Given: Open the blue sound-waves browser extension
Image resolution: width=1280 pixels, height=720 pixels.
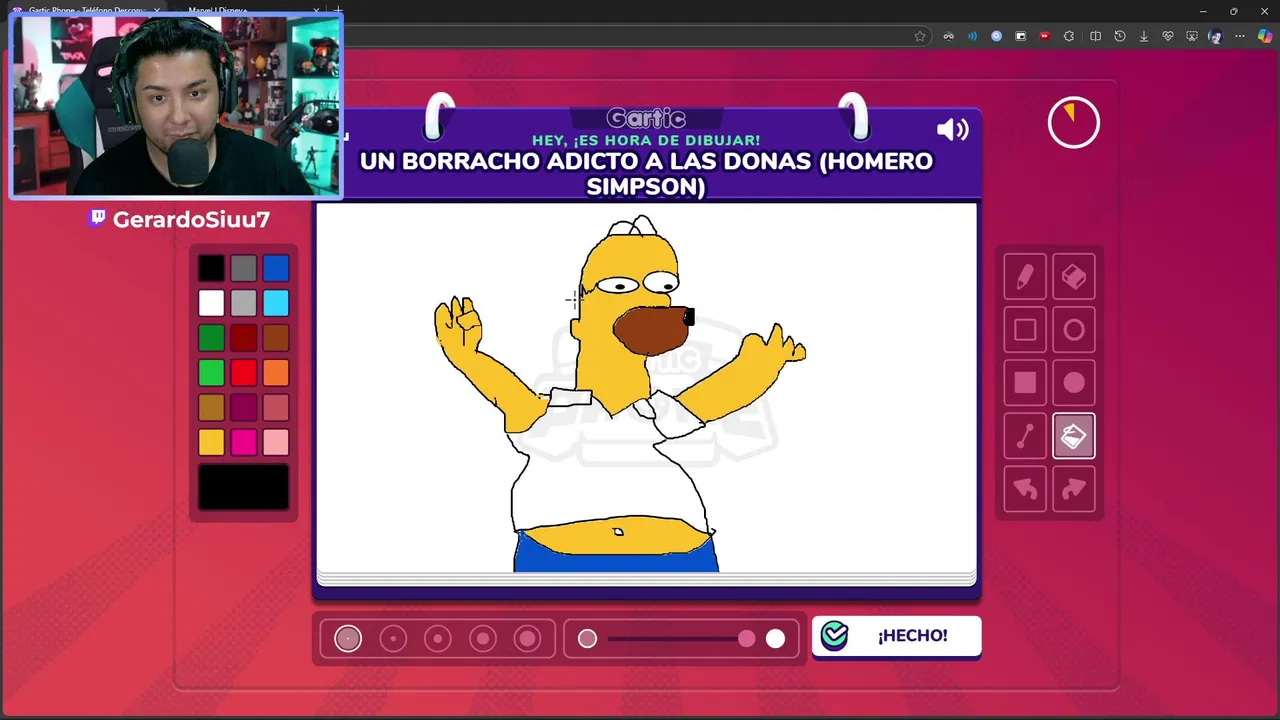Looking at the screenshot, I should (x=972, y=36).
